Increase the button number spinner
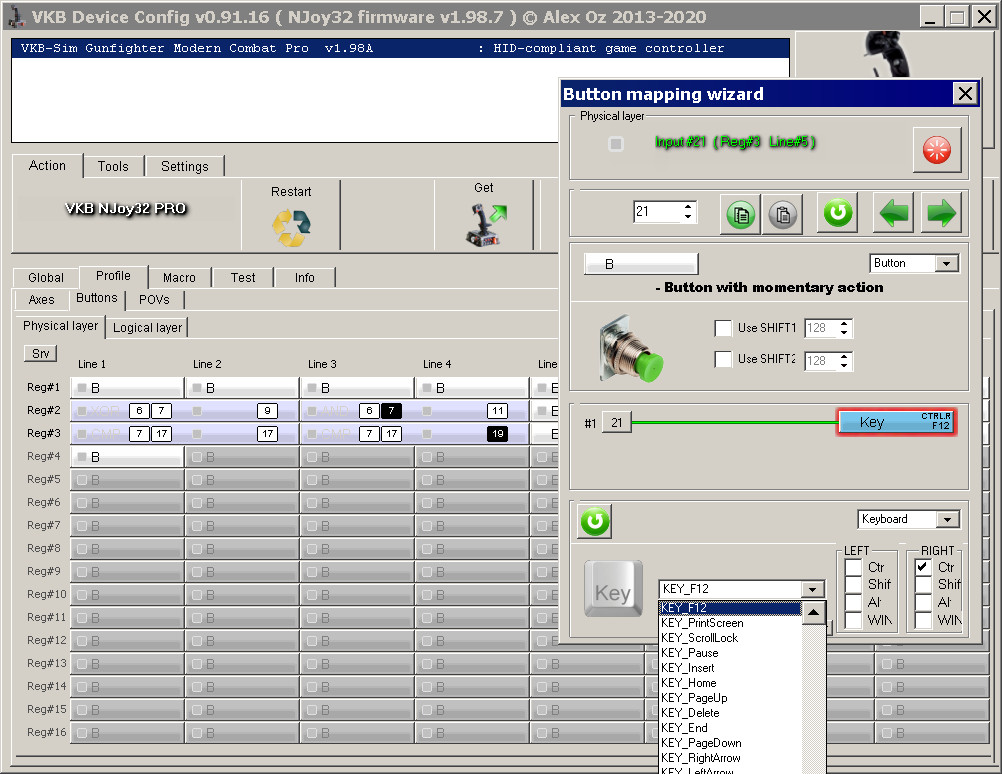 pyautogui.click(x=688, y=207)
